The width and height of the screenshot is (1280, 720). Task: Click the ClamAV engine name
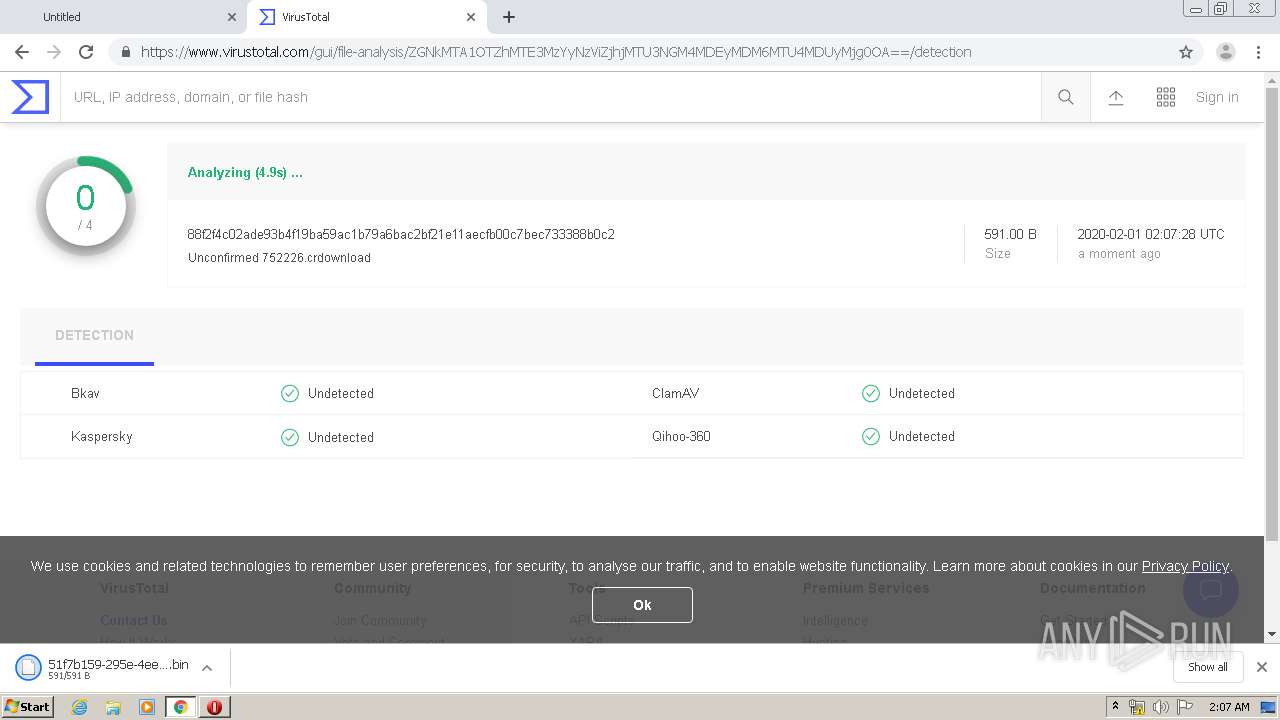(675, 393)
